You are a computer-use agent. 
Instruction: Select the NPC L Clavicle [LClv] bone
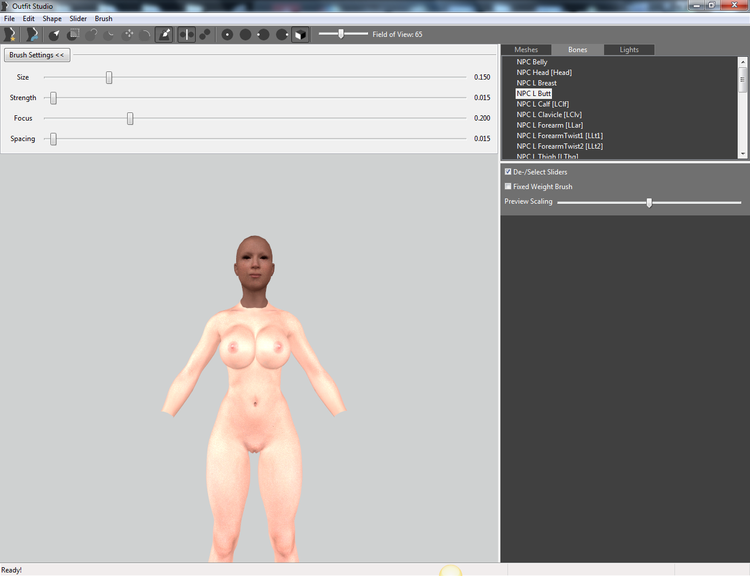click(x=549, y=115)
